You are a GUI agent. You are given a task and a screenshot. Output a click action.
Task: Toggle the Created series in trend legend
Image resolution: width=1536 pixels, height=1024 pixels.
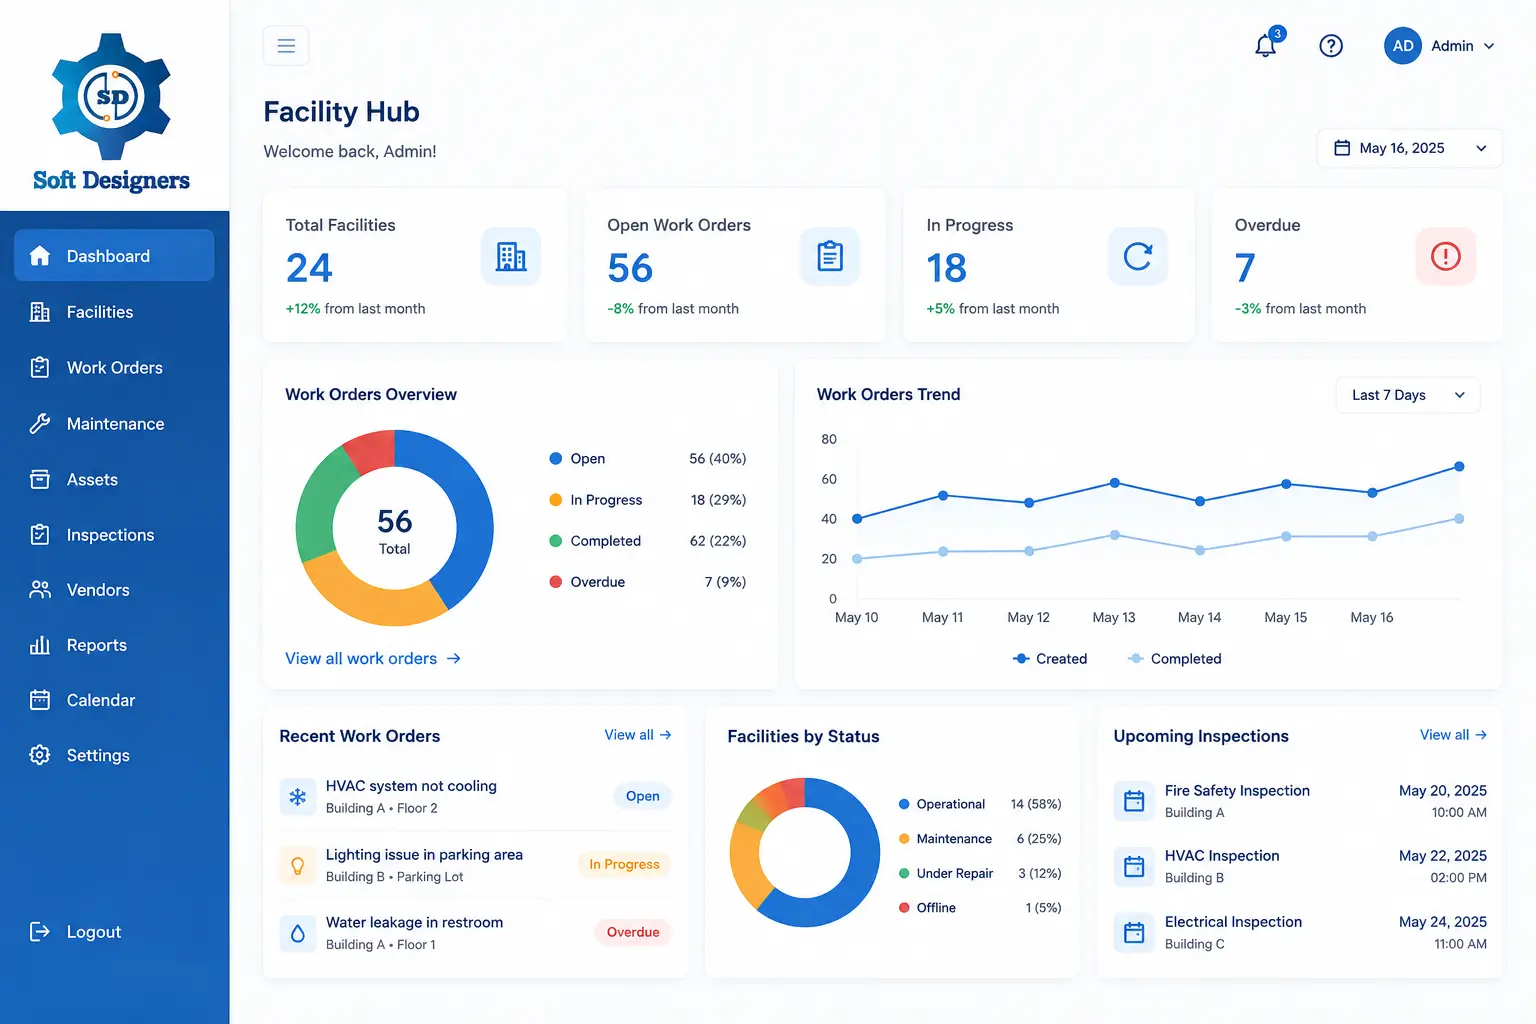(x=1050, y=659)
